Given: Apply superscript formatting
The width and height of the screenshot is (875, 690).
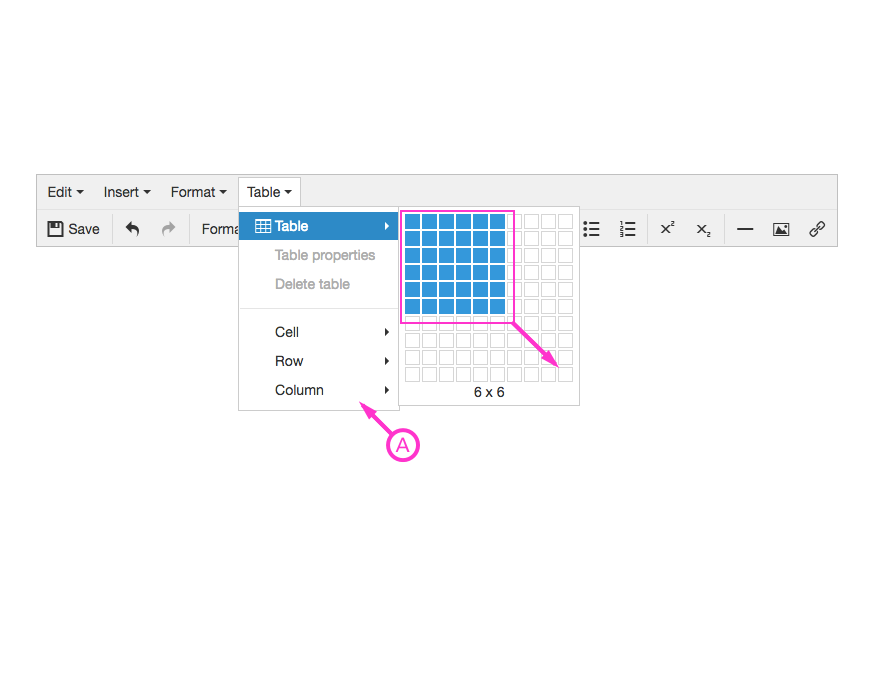Looking at the screenshot, I should pyautogui.click(x=666, y=229).
